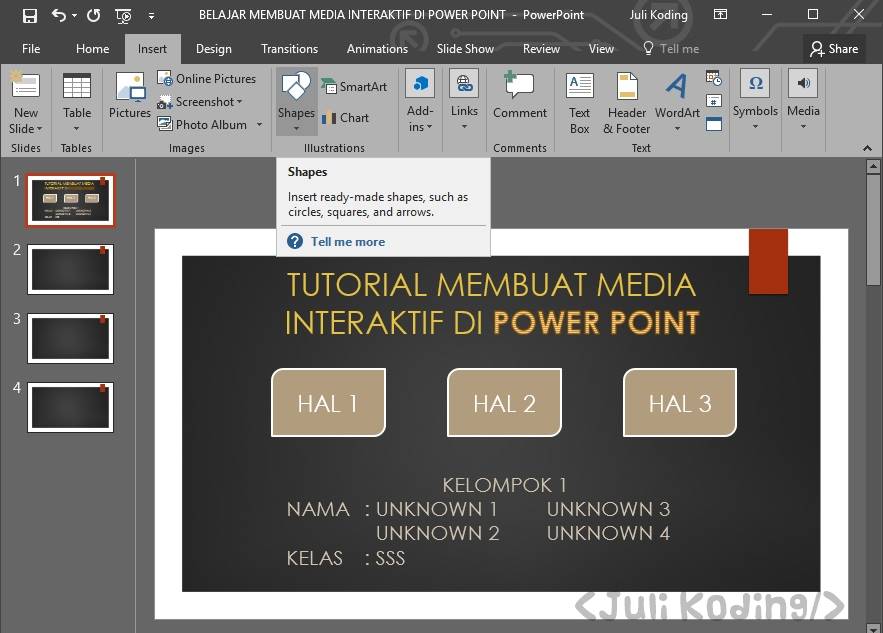Click the Undo arrow icon
This screenshot has height=633, width=883.
pyautogui.click(x=58, y=15)
